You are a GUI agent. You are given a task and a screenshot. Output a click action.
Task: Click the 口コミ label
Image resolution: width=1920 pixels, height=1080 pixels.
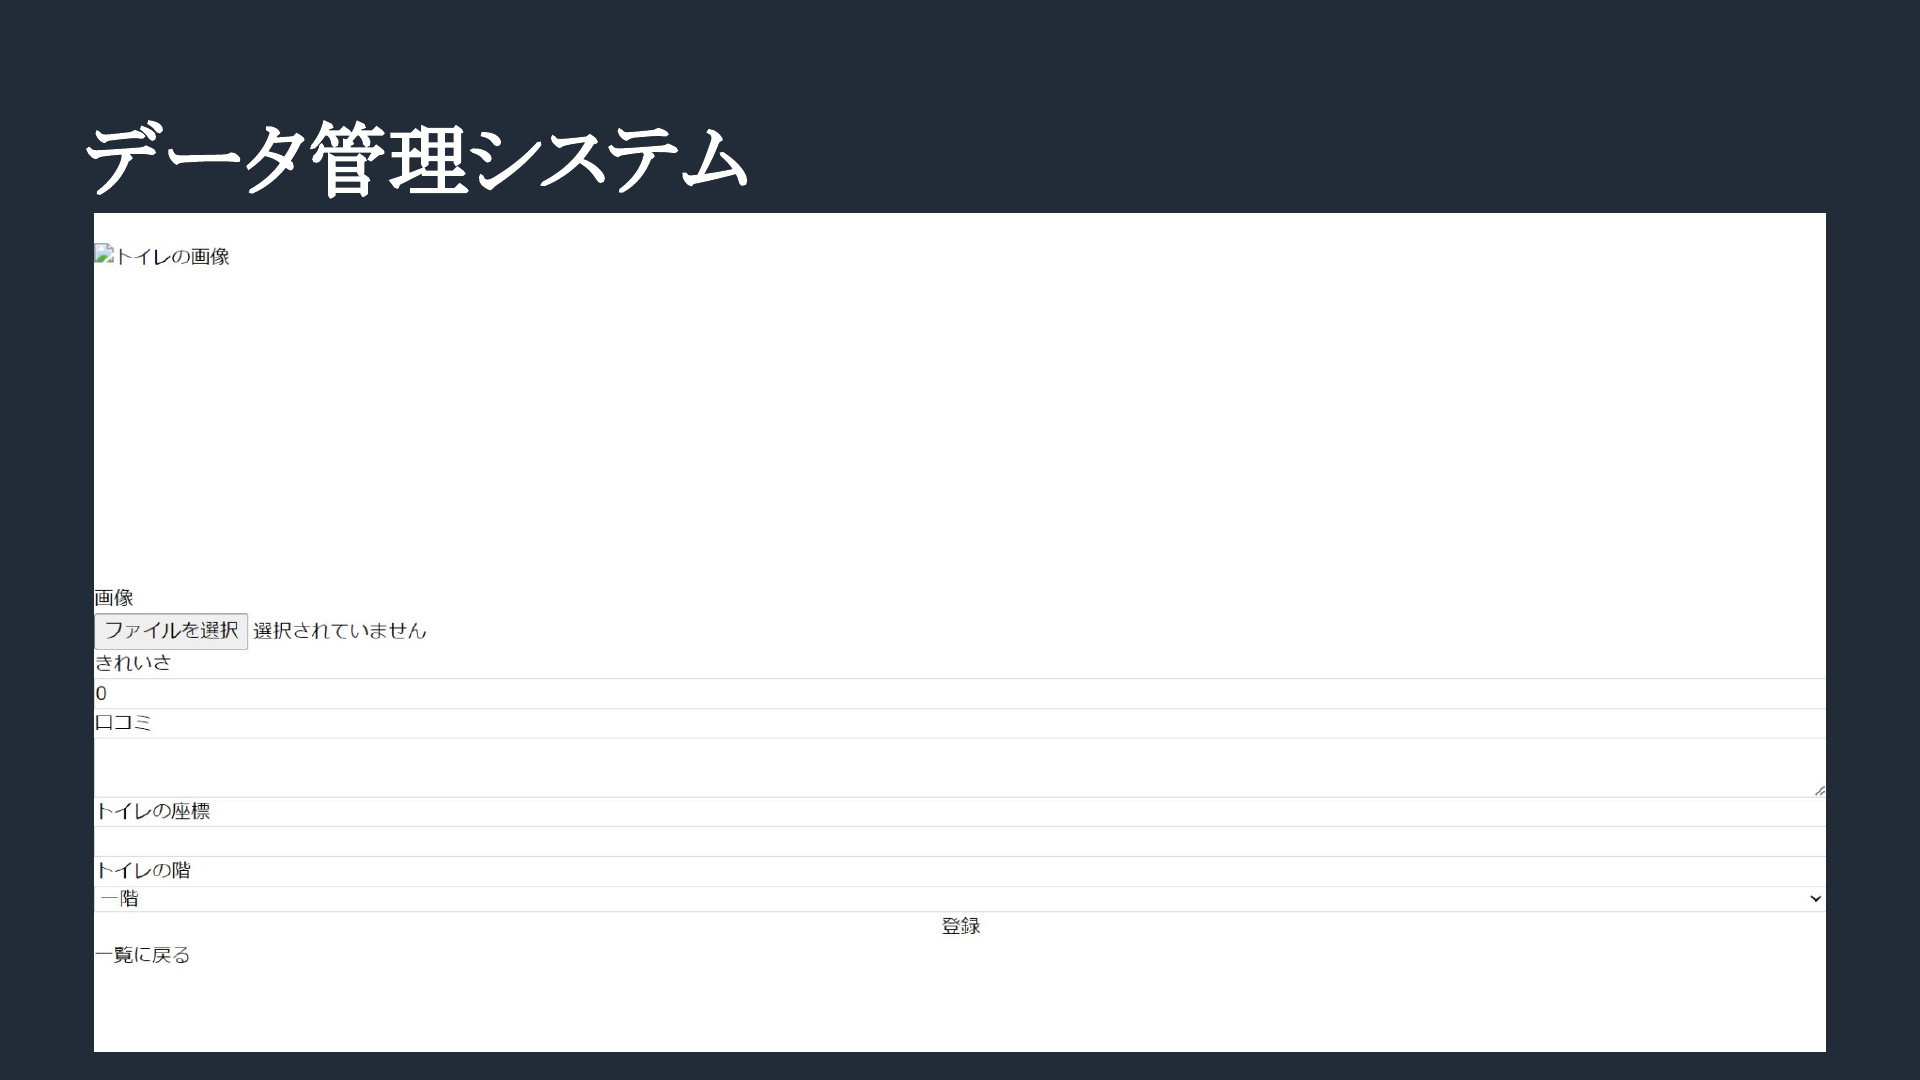pyautogui.click(x=123, y=723)
